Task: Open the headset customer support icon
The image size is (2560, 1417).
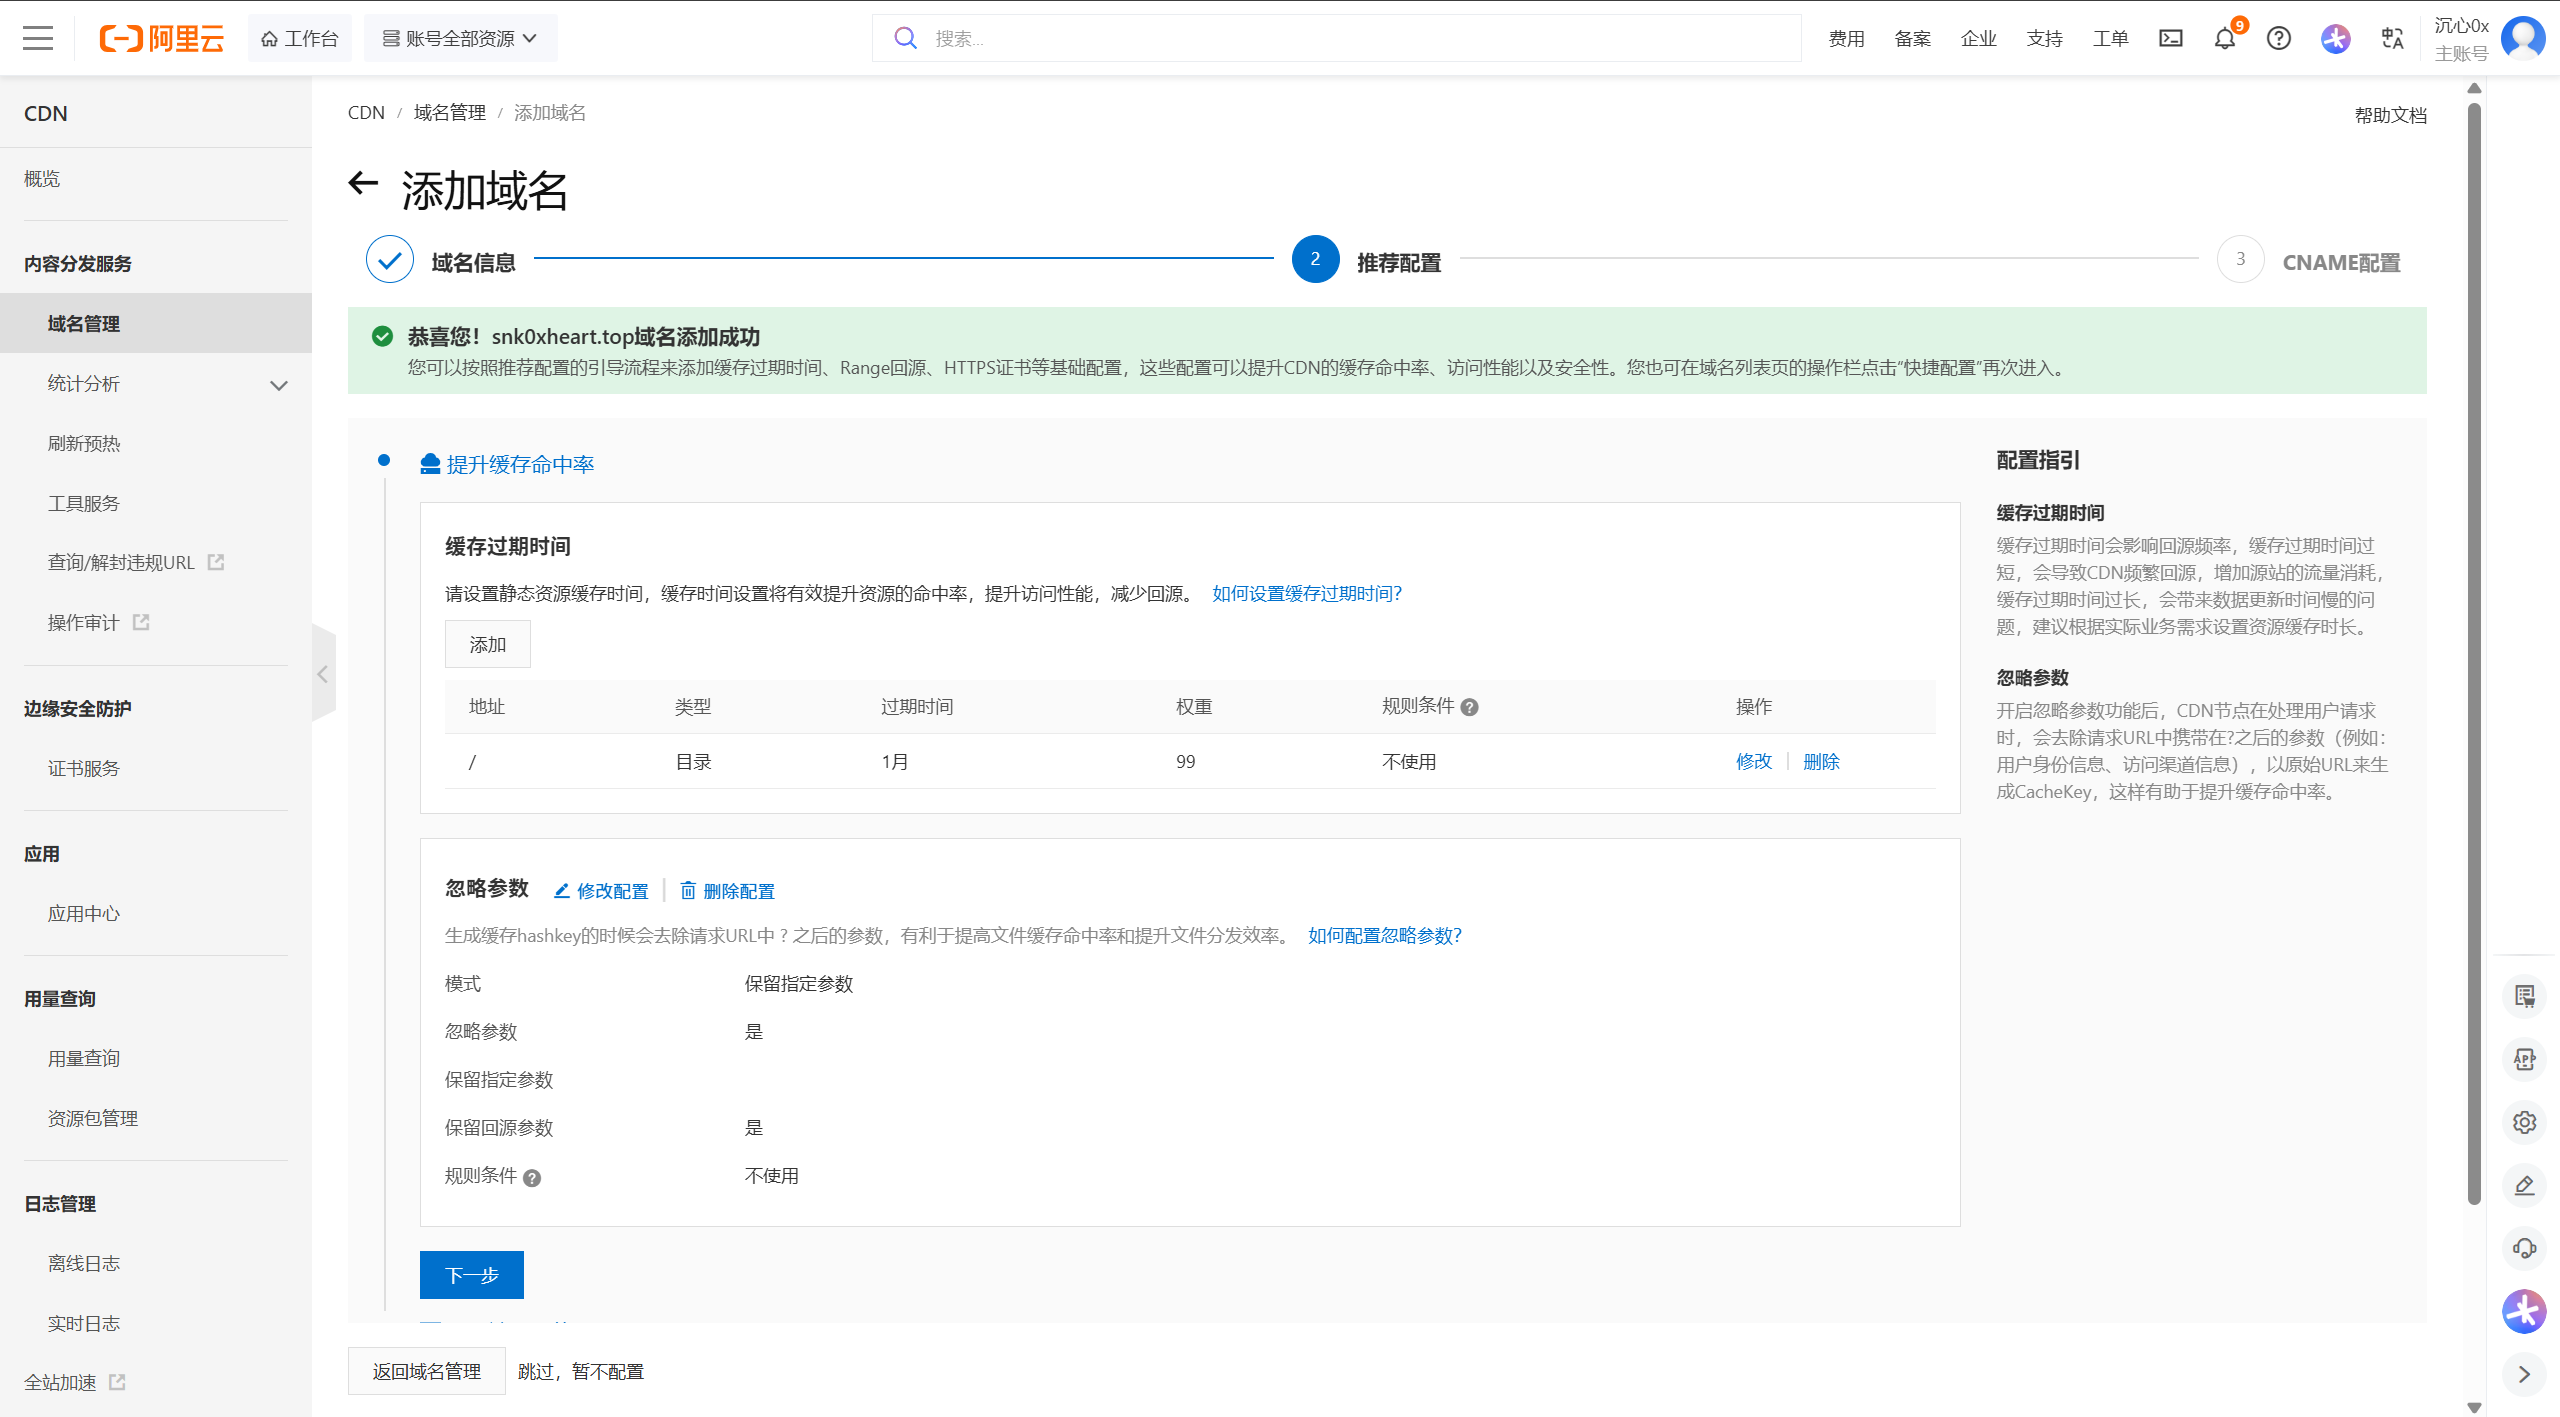Action: coord(2524,1248)
